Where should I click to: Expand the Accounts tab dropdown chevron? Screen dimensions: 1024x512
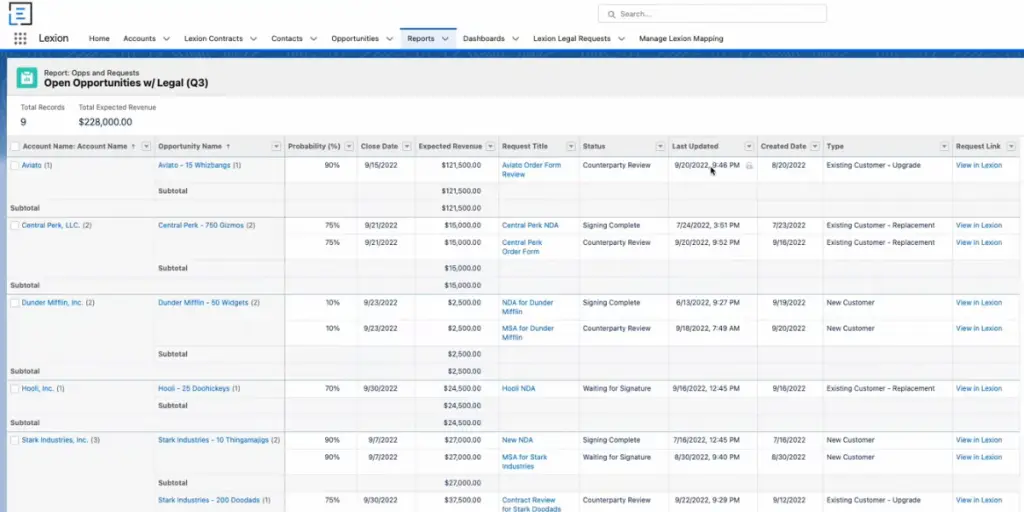coord(164,39)
